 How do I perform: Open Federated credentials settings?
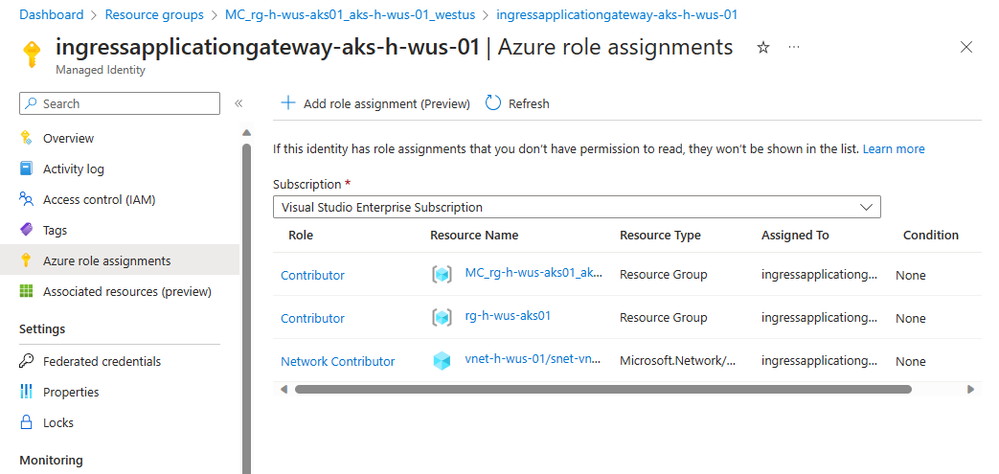coord(102,361)
